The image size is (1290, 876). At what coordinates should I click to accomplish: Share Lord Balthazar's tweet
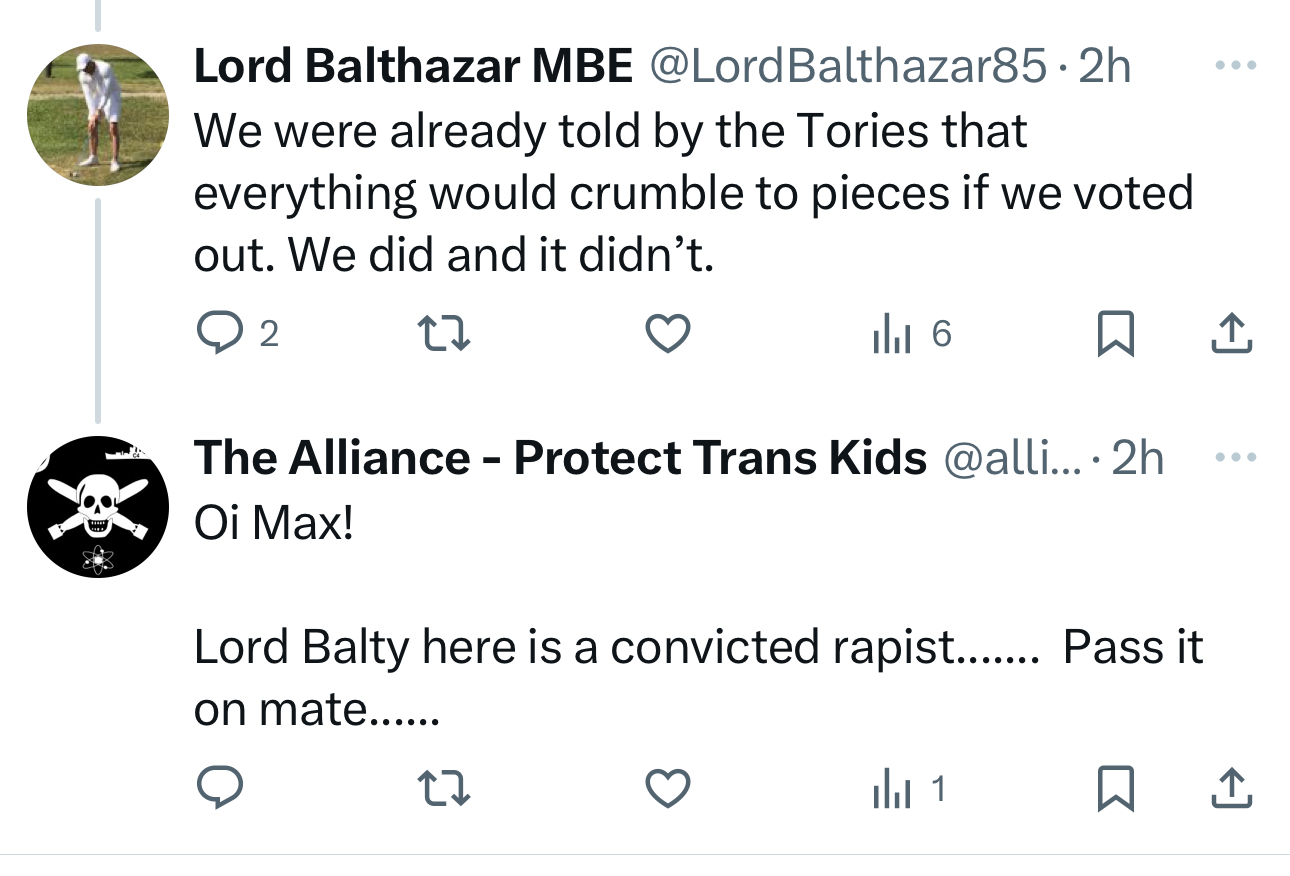click(x=1231, y=334)
